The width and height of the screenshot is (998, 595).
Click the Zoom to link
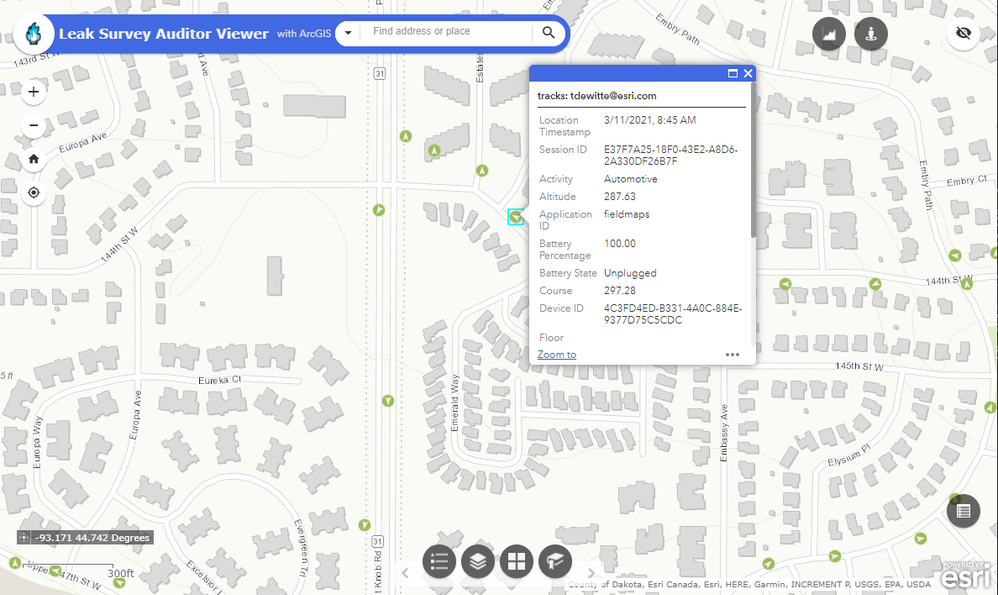pos(557,354)
